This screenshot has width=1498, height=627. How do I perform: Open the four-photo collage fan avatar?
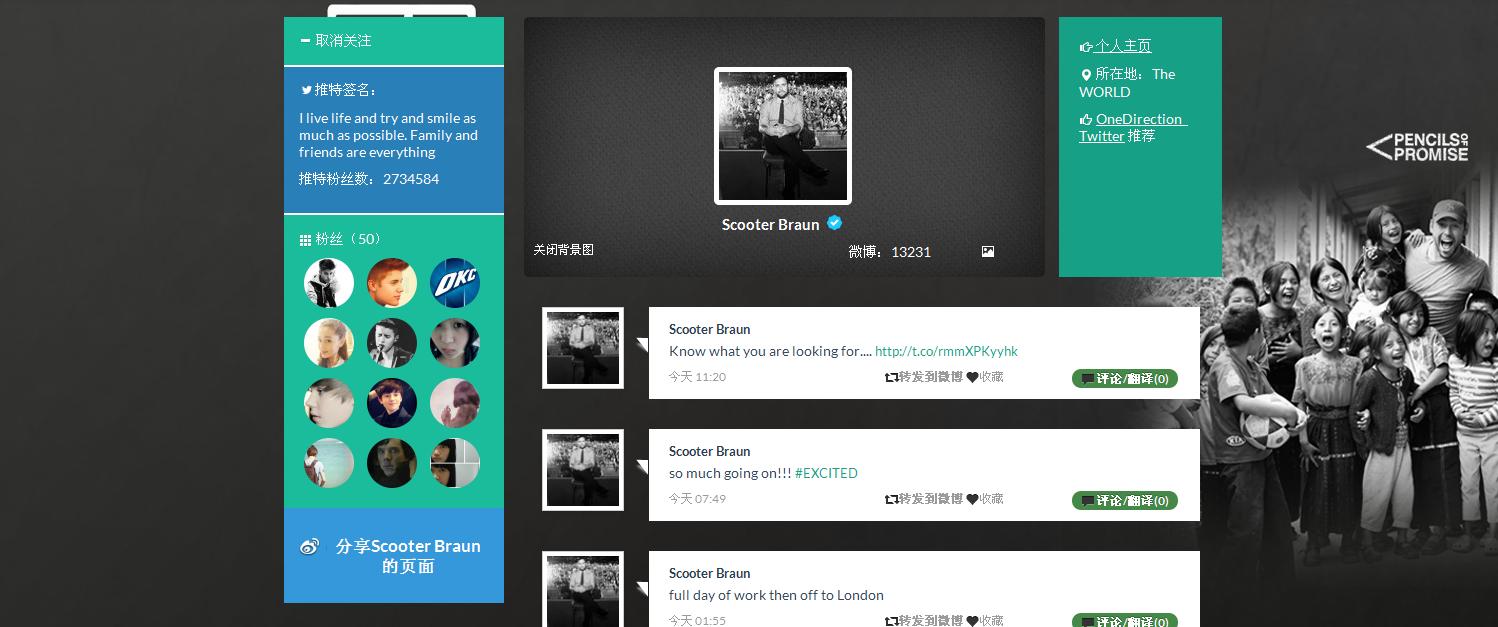[455, 463]
